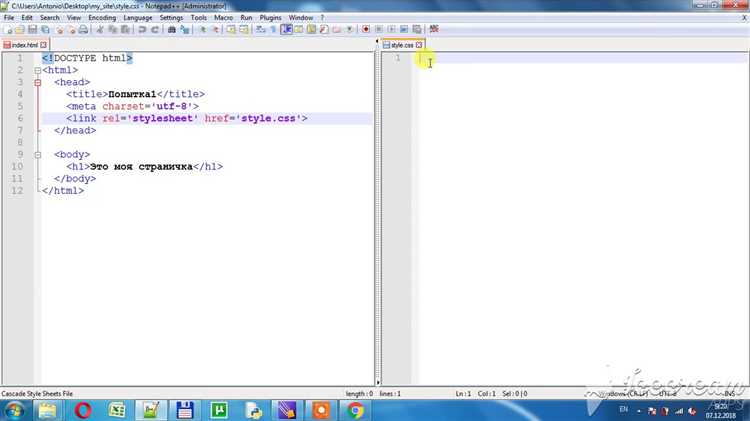Open the Encoding menu
The image size is (750, 421).
[101, 18]
